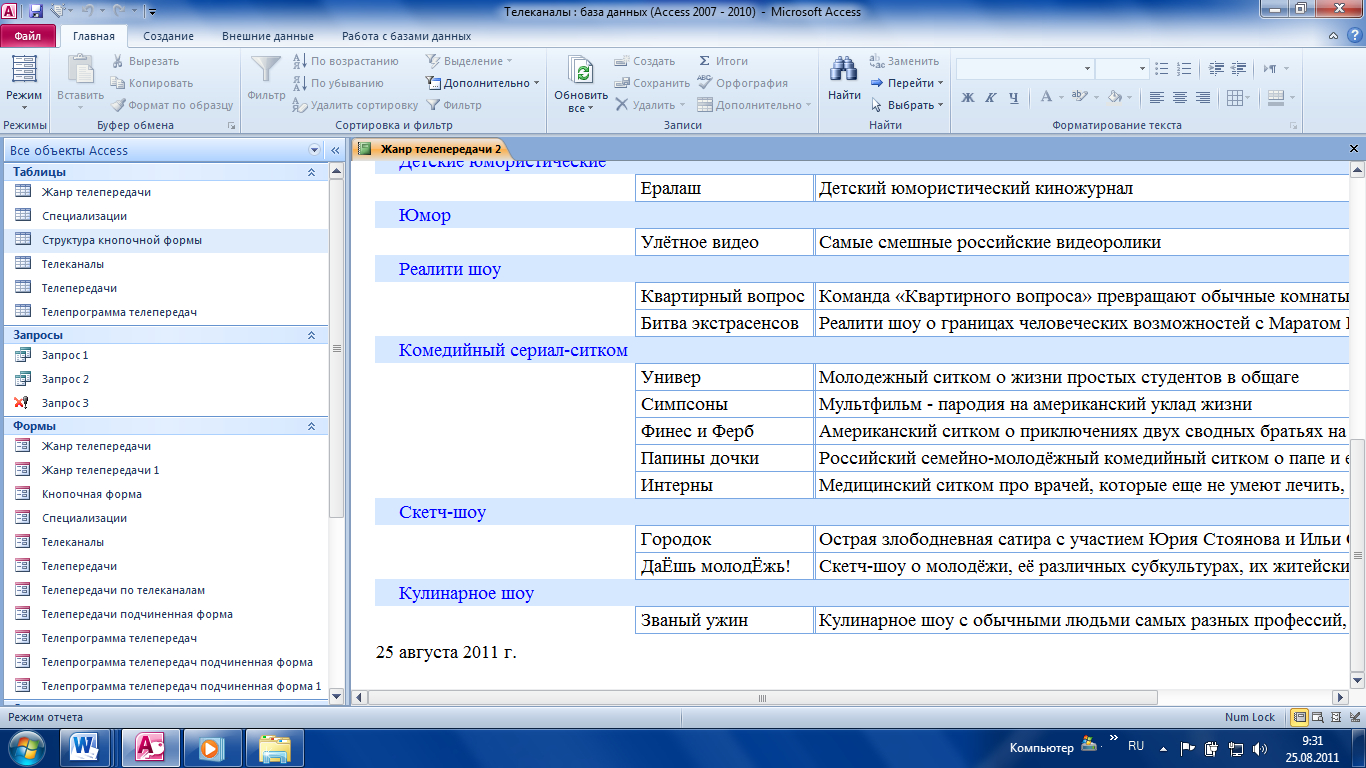The image size is (1366, 768).
Task: Switch to Работа с базами данных tab
Action: click(406, 36)
